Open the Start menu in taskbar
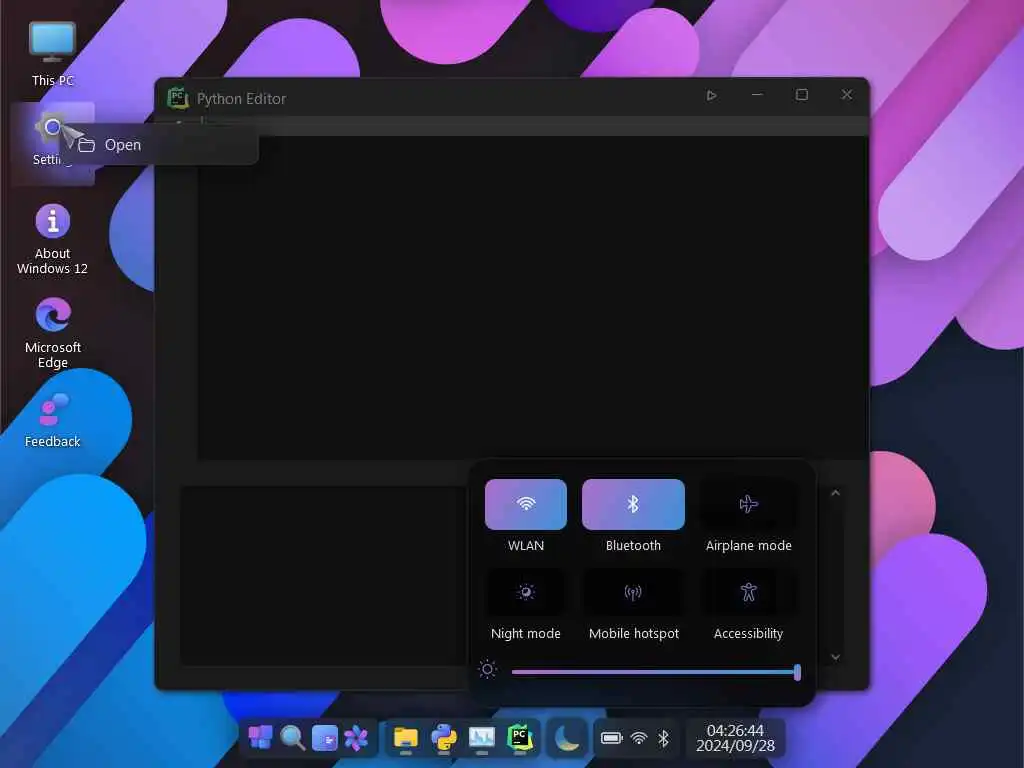The width and height of the screenshot is (1024, 768). (x=261, y=738)
